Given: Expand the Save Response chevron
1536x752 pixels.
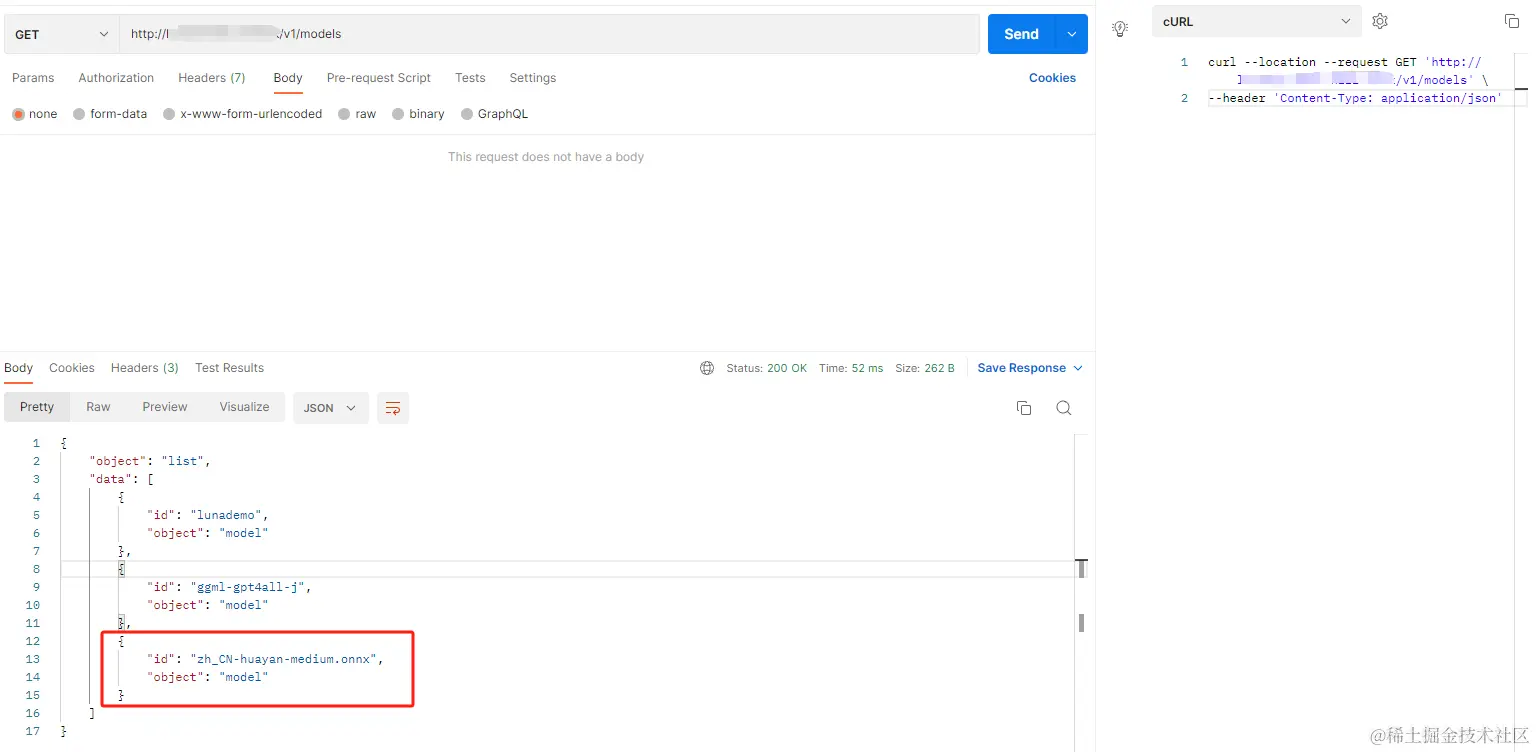Looking at the screenshot, I should pyautogui.click(x=1078, y=368).
